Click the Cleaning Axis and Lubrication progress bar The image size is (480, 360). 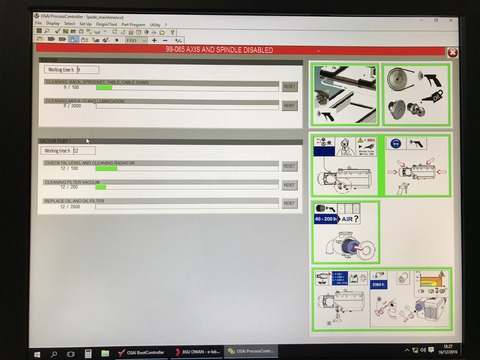point(187,106)
